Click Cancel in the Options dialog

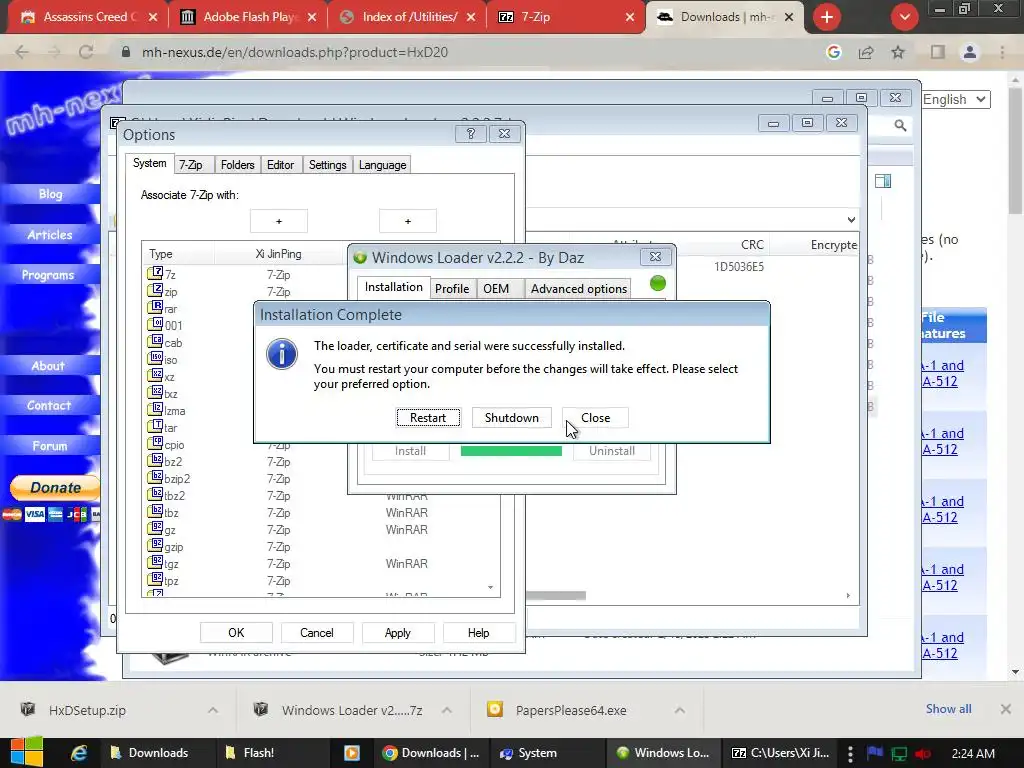coord(317,633)
